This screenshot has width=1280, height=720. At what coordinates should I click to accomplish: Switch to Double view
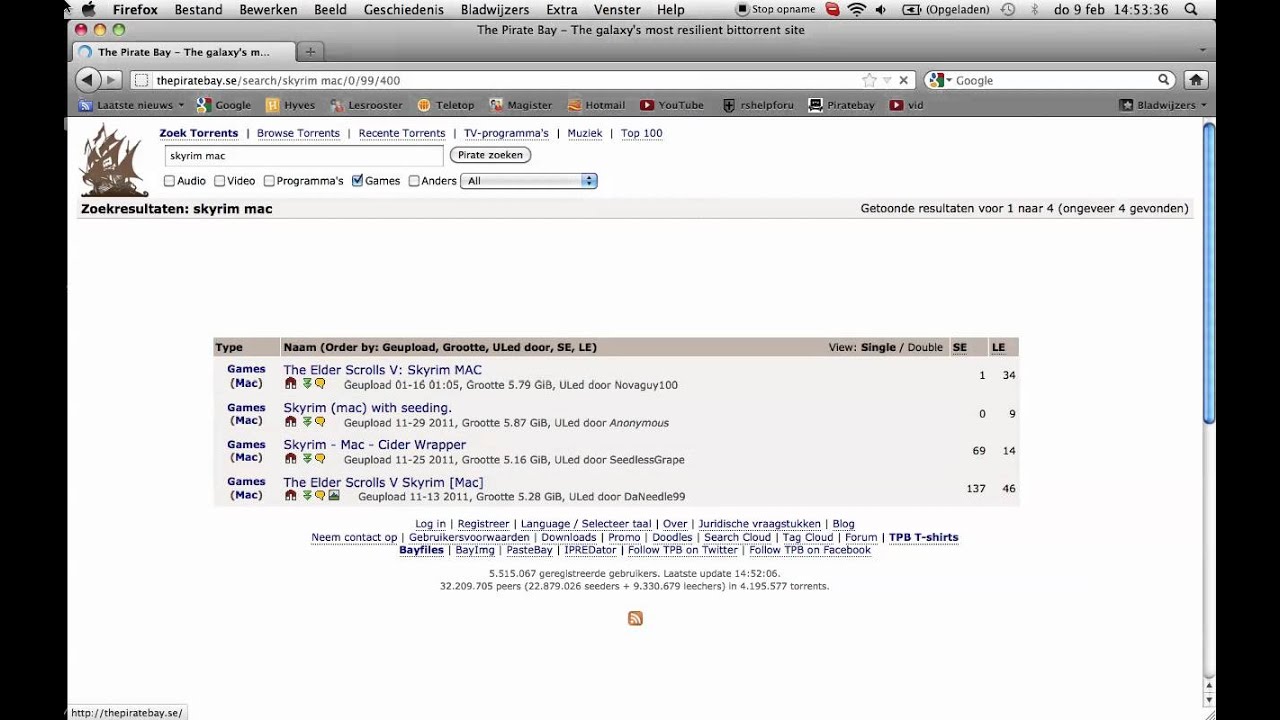[x=925, y=348]
